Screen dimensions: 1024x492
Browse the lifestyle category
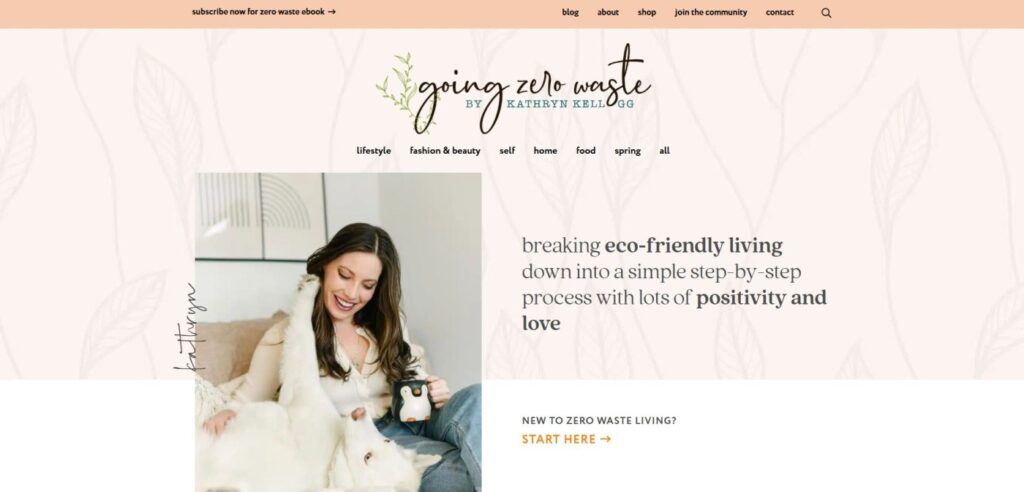coord(374,150)
